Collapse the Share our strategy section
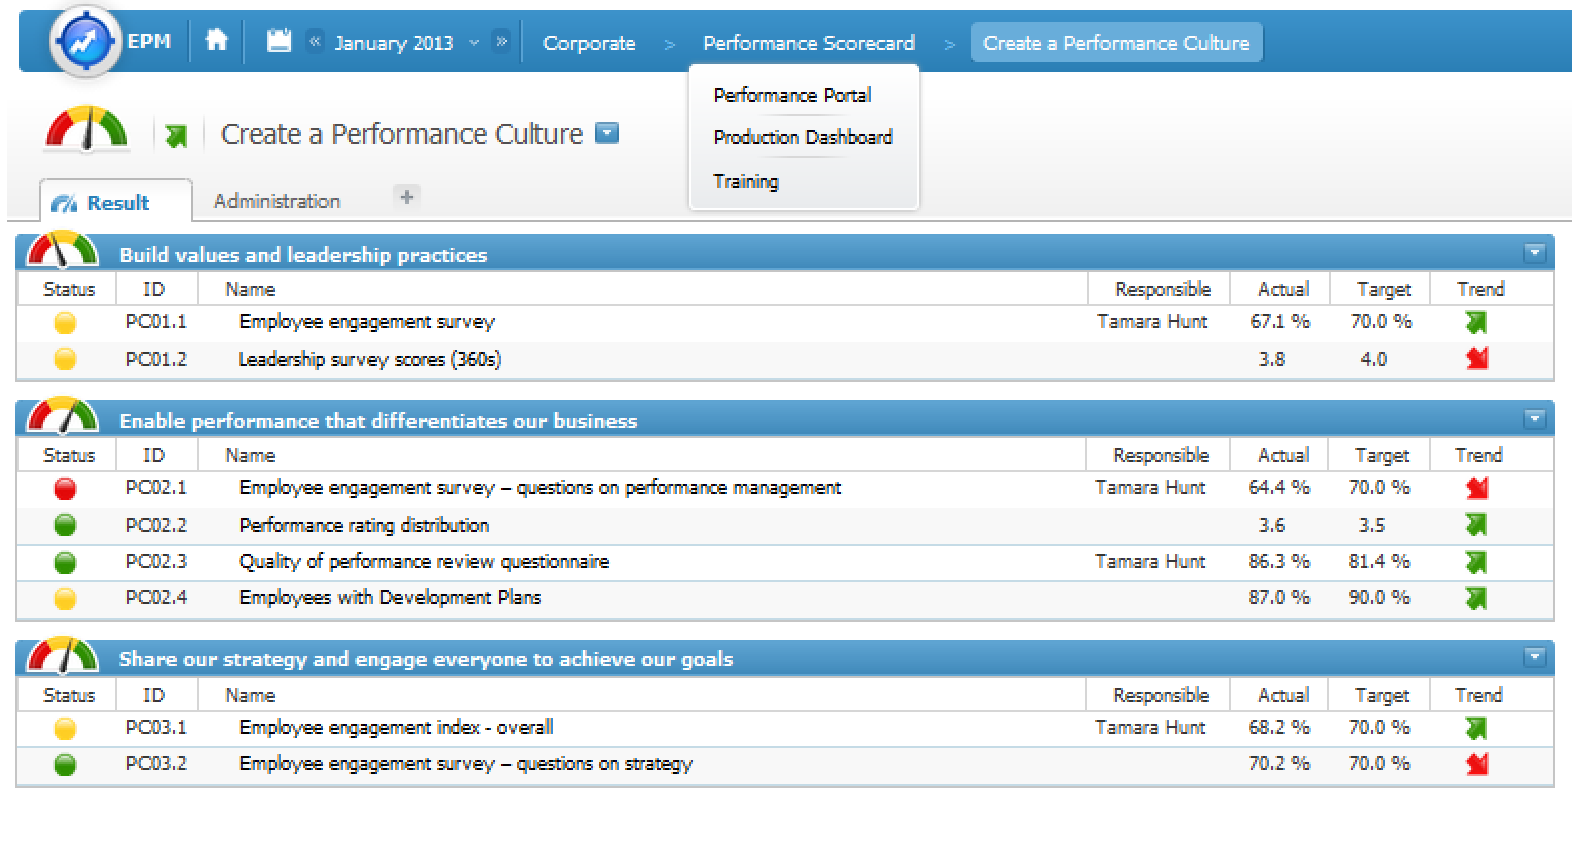 coord(1534,657)
